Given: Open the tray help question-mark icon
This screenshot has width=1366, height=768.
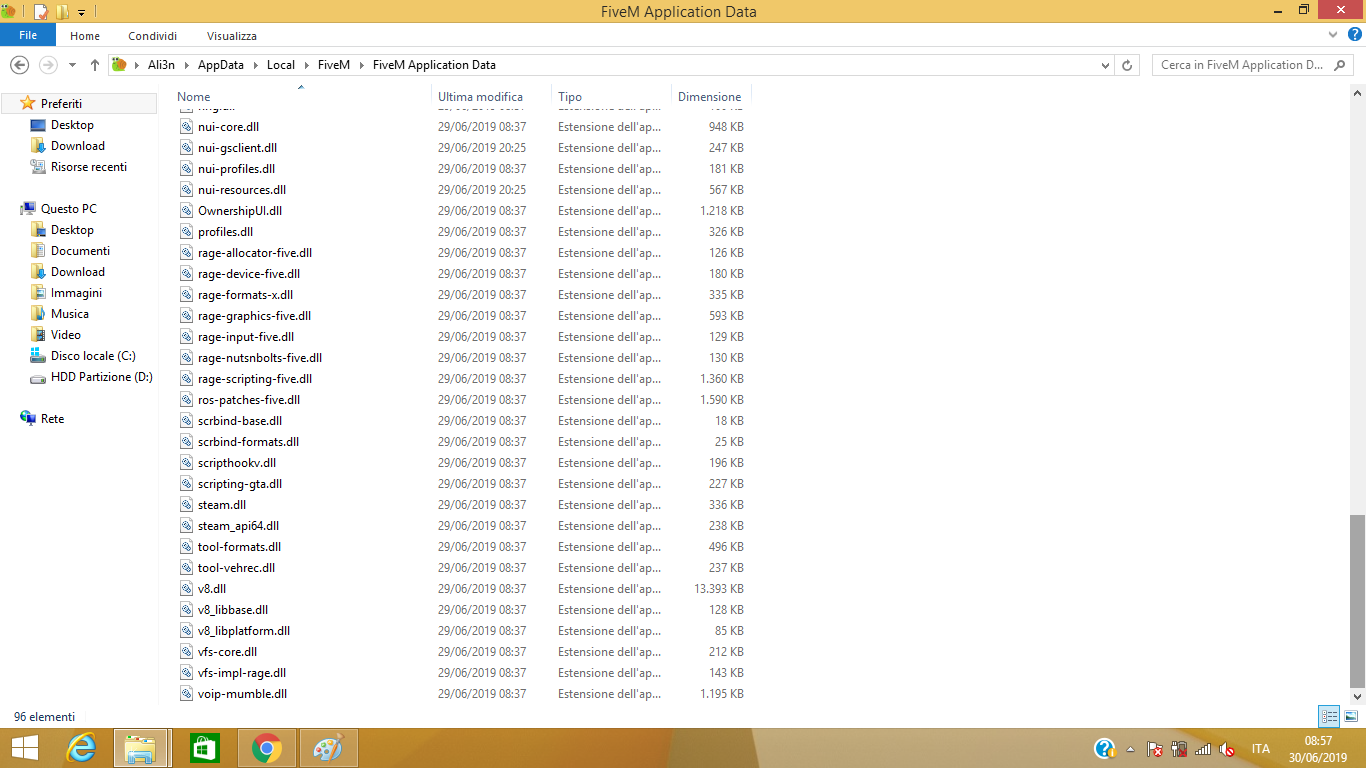Looking at the screenshot, I should tap(1105, 748).
